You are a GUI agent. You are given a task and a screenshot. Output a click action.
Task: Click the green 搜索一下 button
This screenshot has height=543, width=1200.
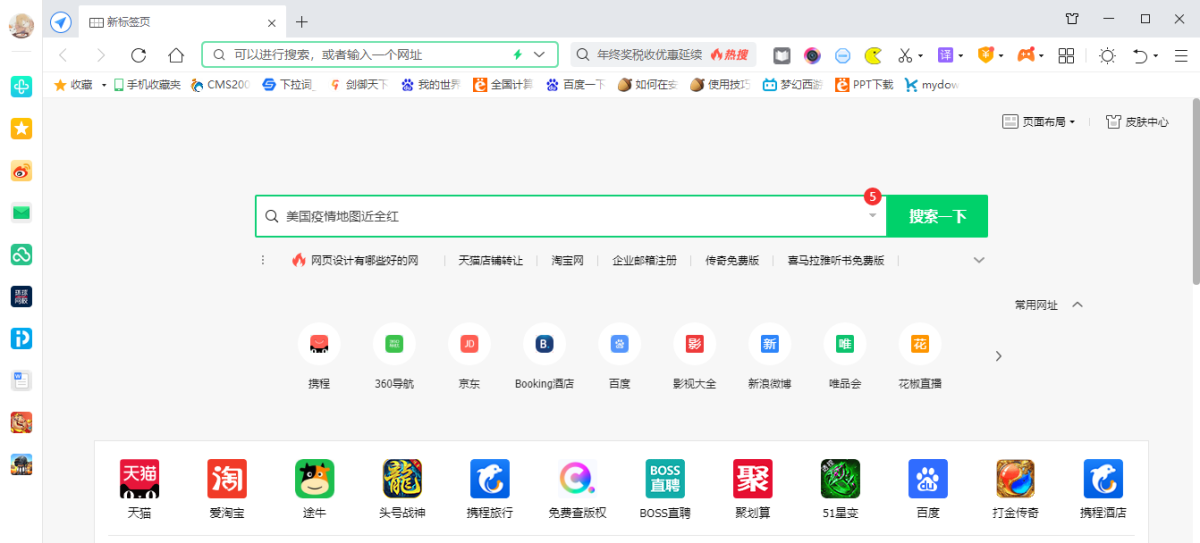(x=937, y=216)
